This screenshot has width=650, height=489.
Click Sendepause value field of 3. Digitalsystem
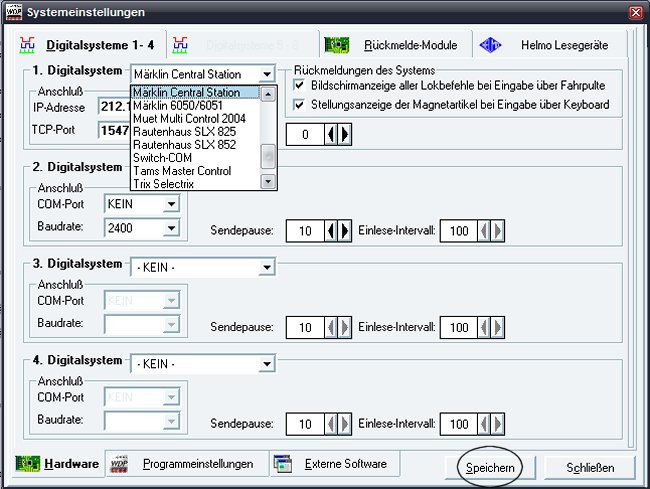305,327
